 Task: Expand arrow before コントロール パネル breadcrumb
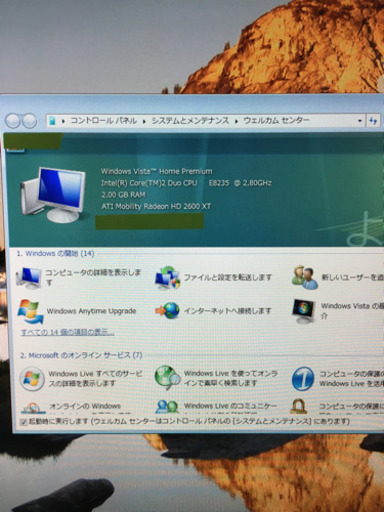pos(63,121)
